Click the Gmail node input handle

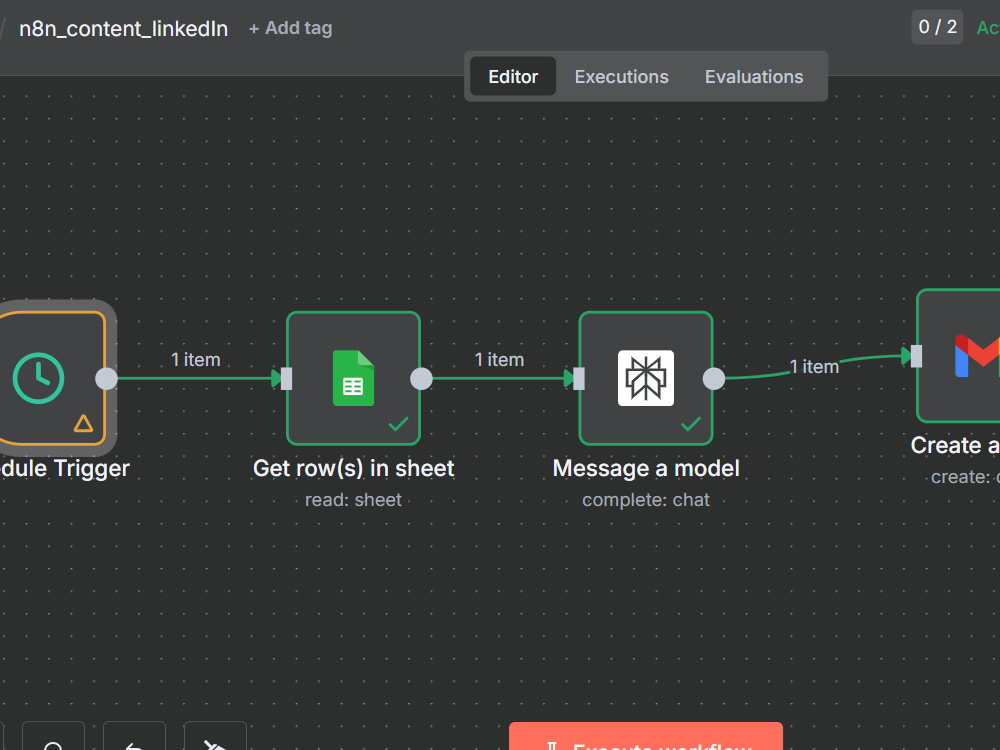[916, 356]
